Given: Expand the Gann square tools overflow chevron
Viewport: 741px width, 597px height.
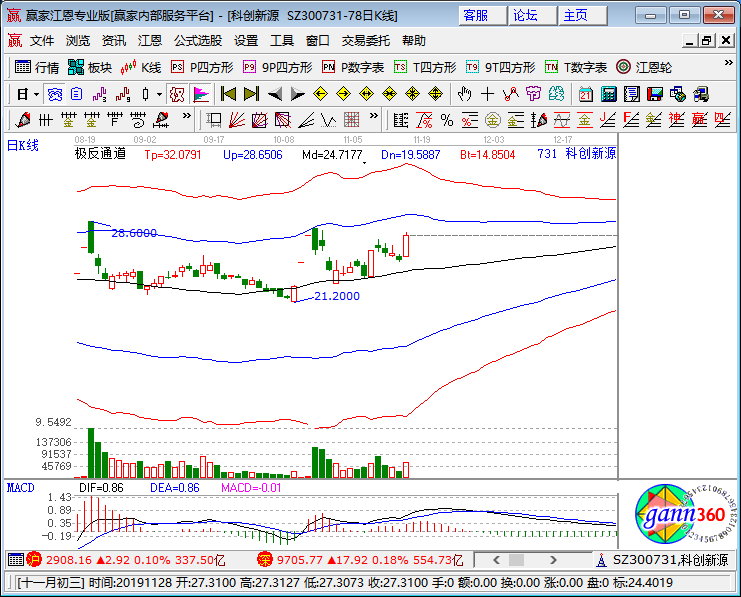Looking at the screenshot, I should tap(374, 115).
